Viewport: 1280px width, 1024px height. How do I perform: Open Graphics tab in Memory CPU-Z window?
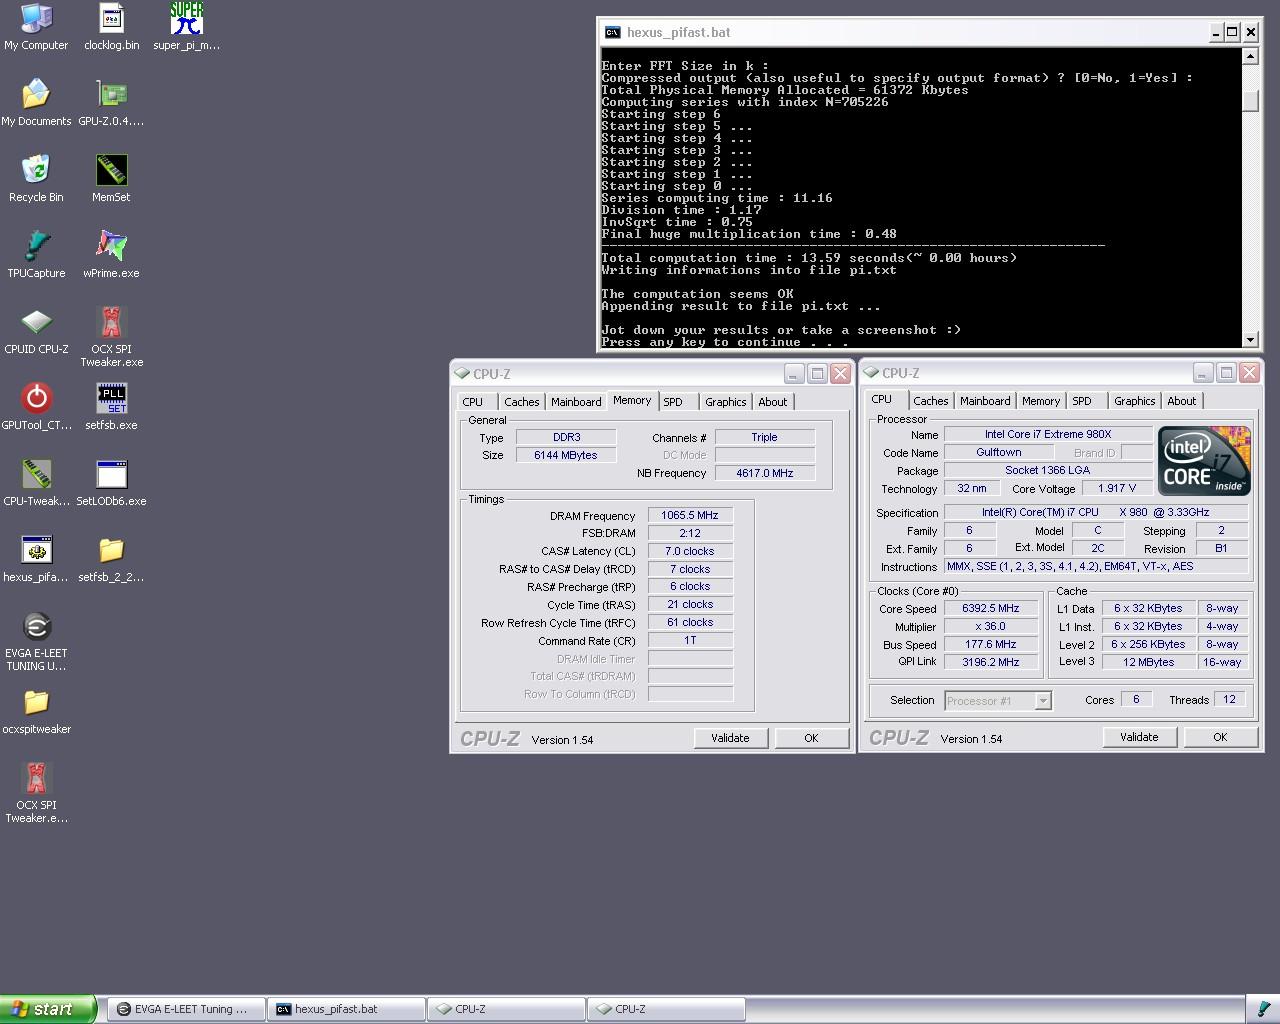(x=725, y=402)
